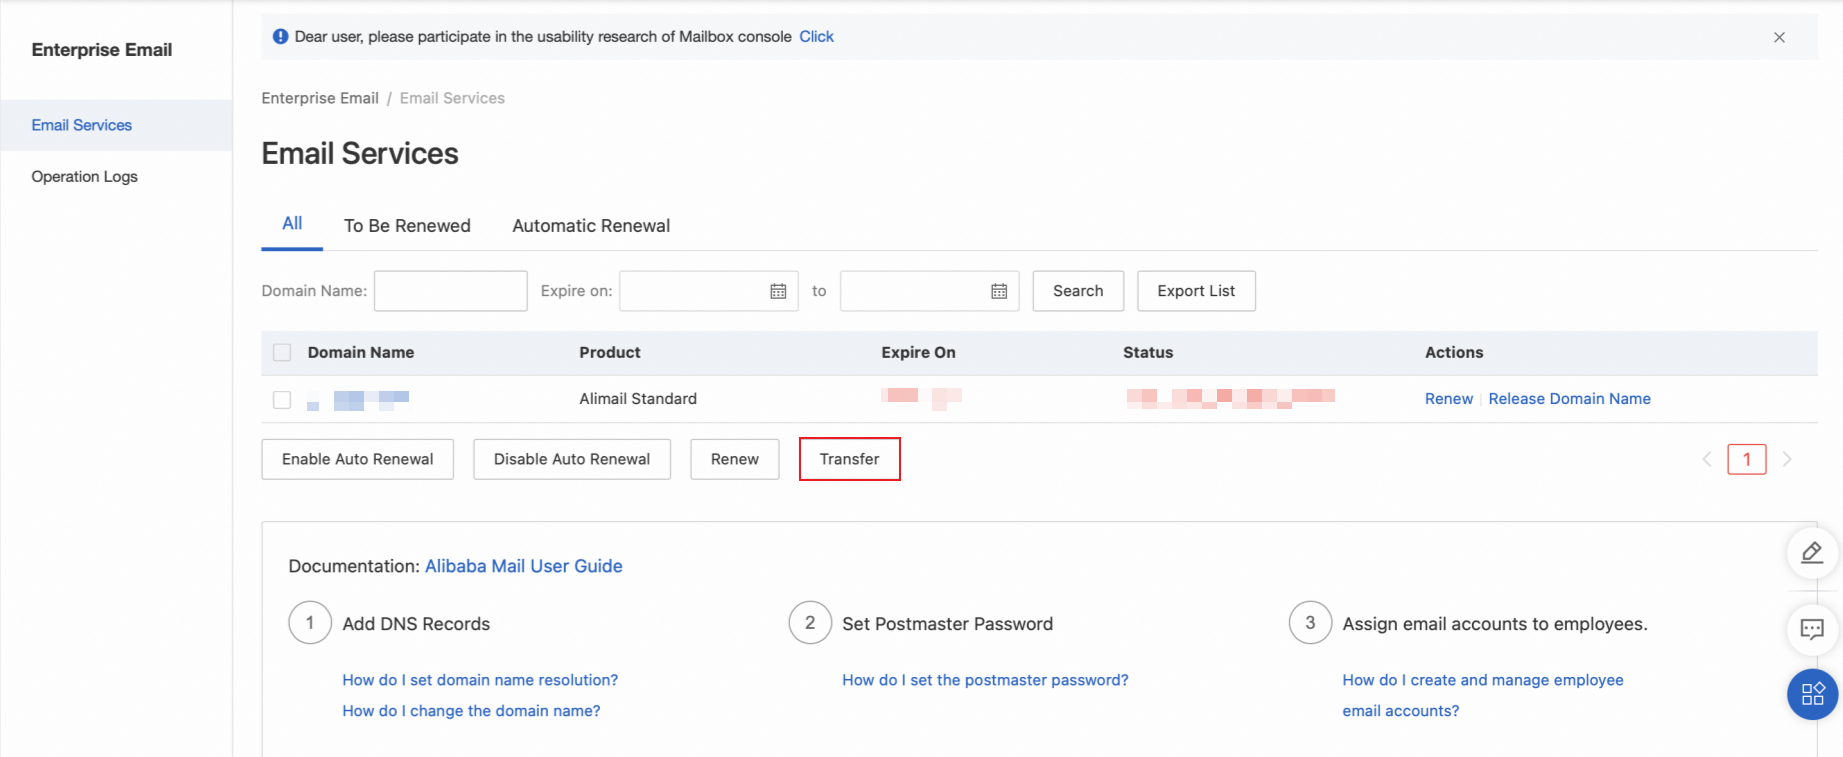The image size is (1843, 757).
Task: Open calendar for Expire on start date
Action: coord(778,291)
